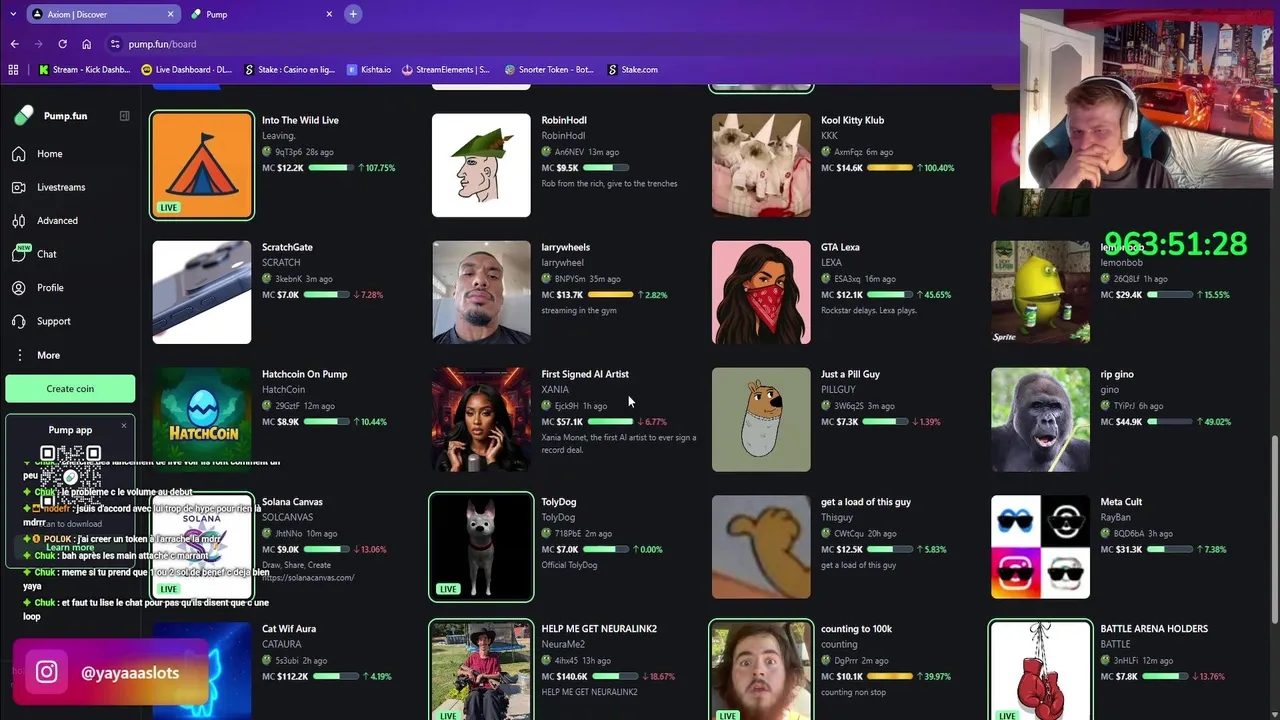Open the tab search dropdown arrow
The image size is (1280, 720).
(x=12, y=14)
